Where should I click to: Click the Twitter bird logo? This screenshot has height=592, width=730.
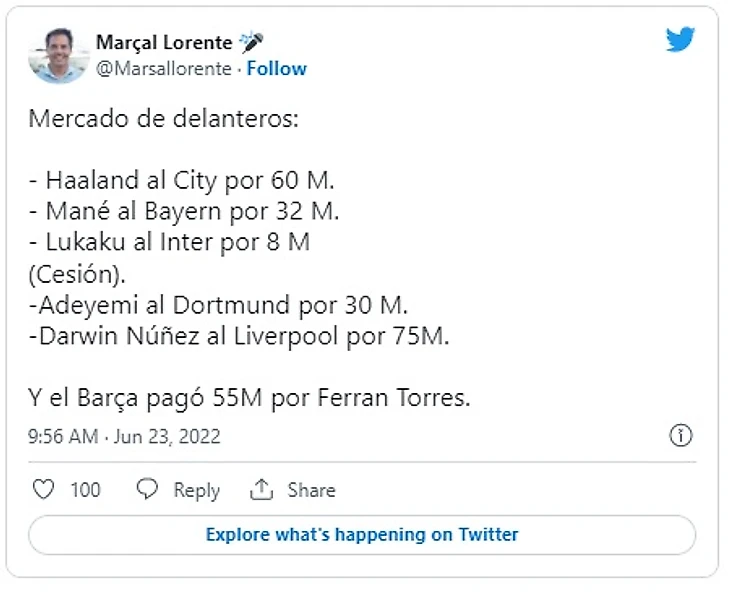click(x=680, y=40)
